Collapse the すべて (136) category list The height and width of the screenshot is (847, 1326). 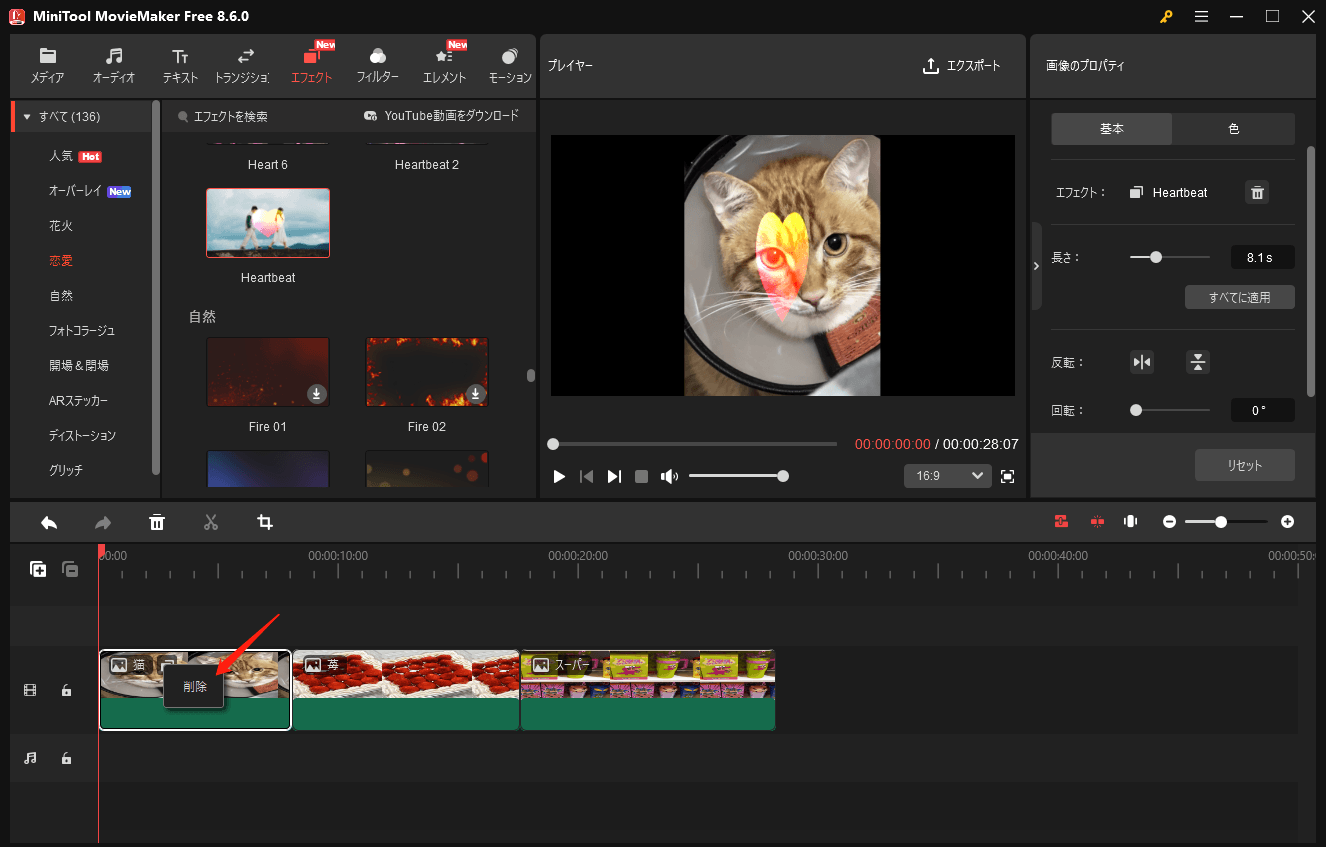pos(26,116)
